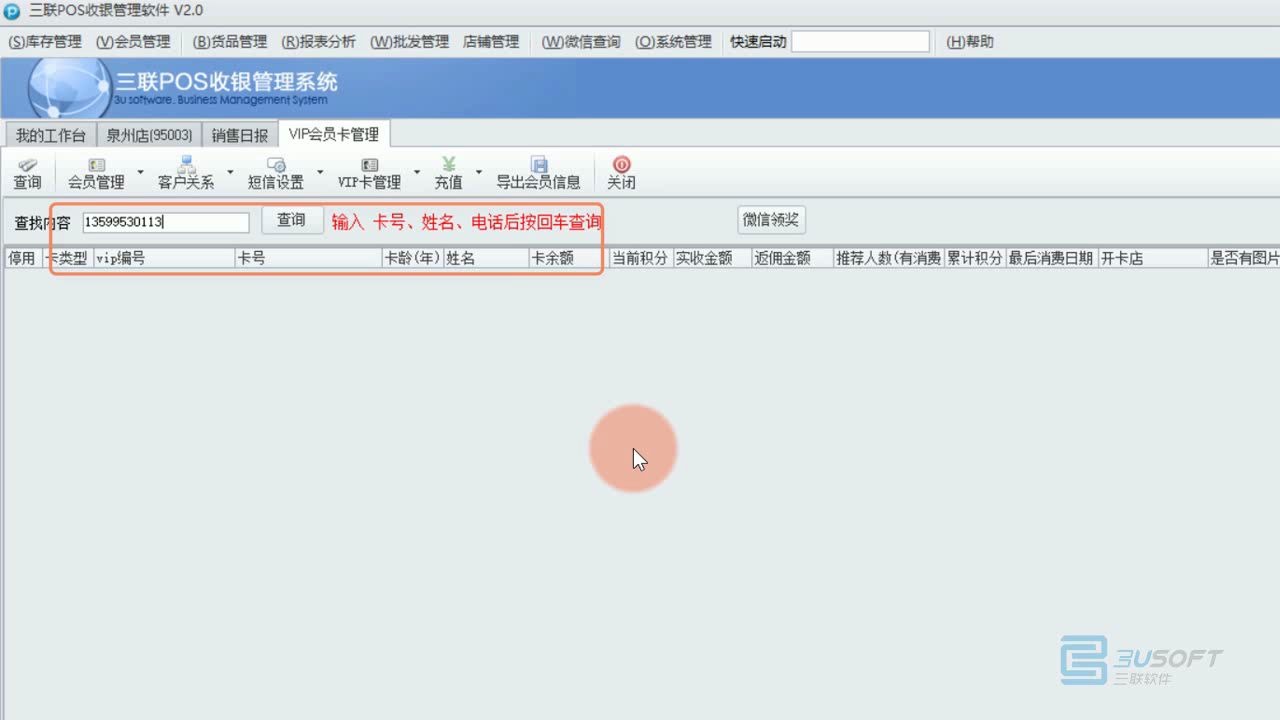
Task: Expand the 短信设置 dropdown arrow
Action: click(320, 172)
